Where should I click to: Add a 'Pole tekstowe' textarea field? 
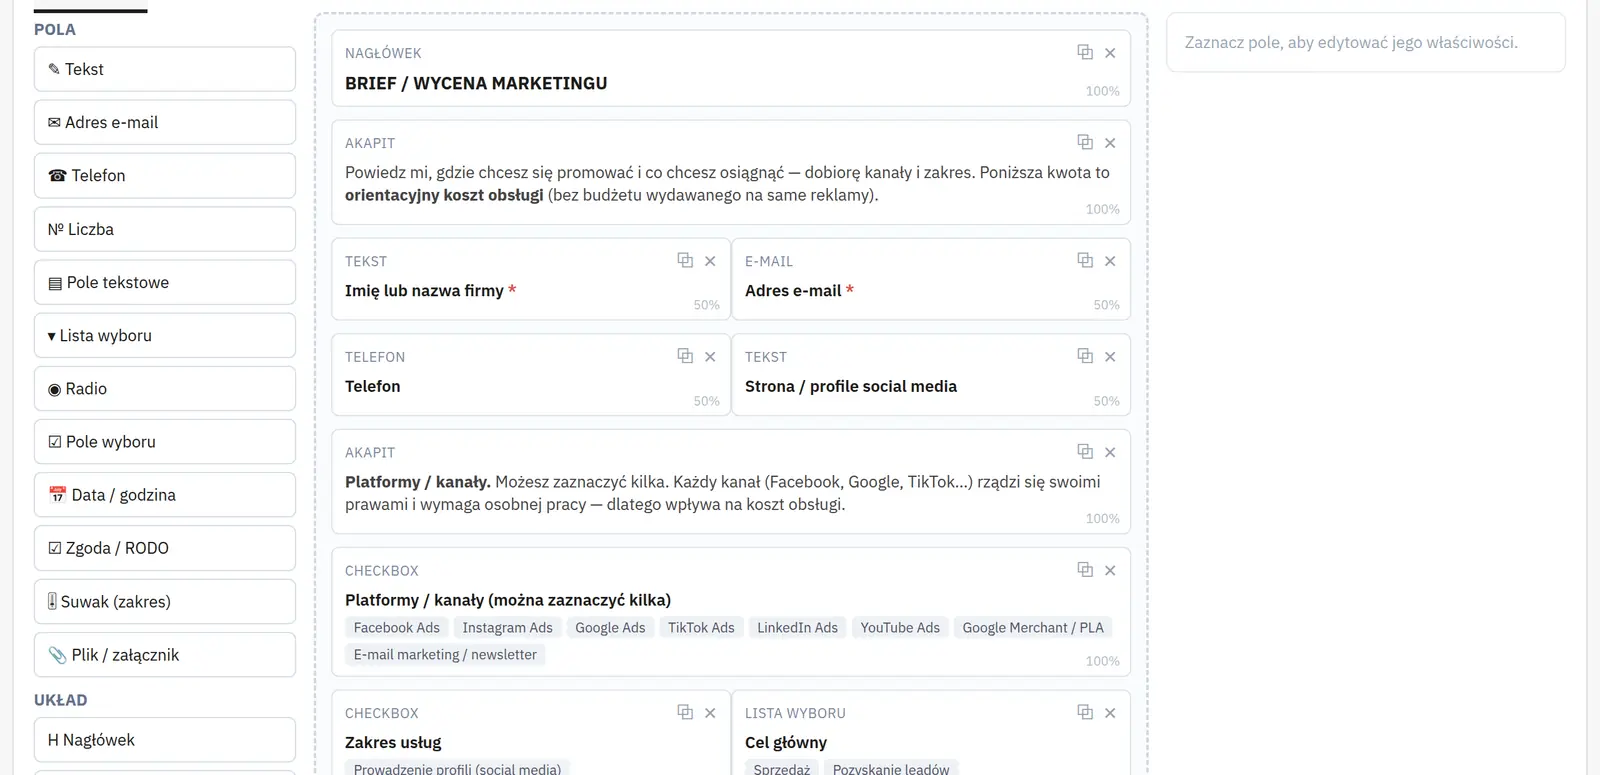point(165,282)
